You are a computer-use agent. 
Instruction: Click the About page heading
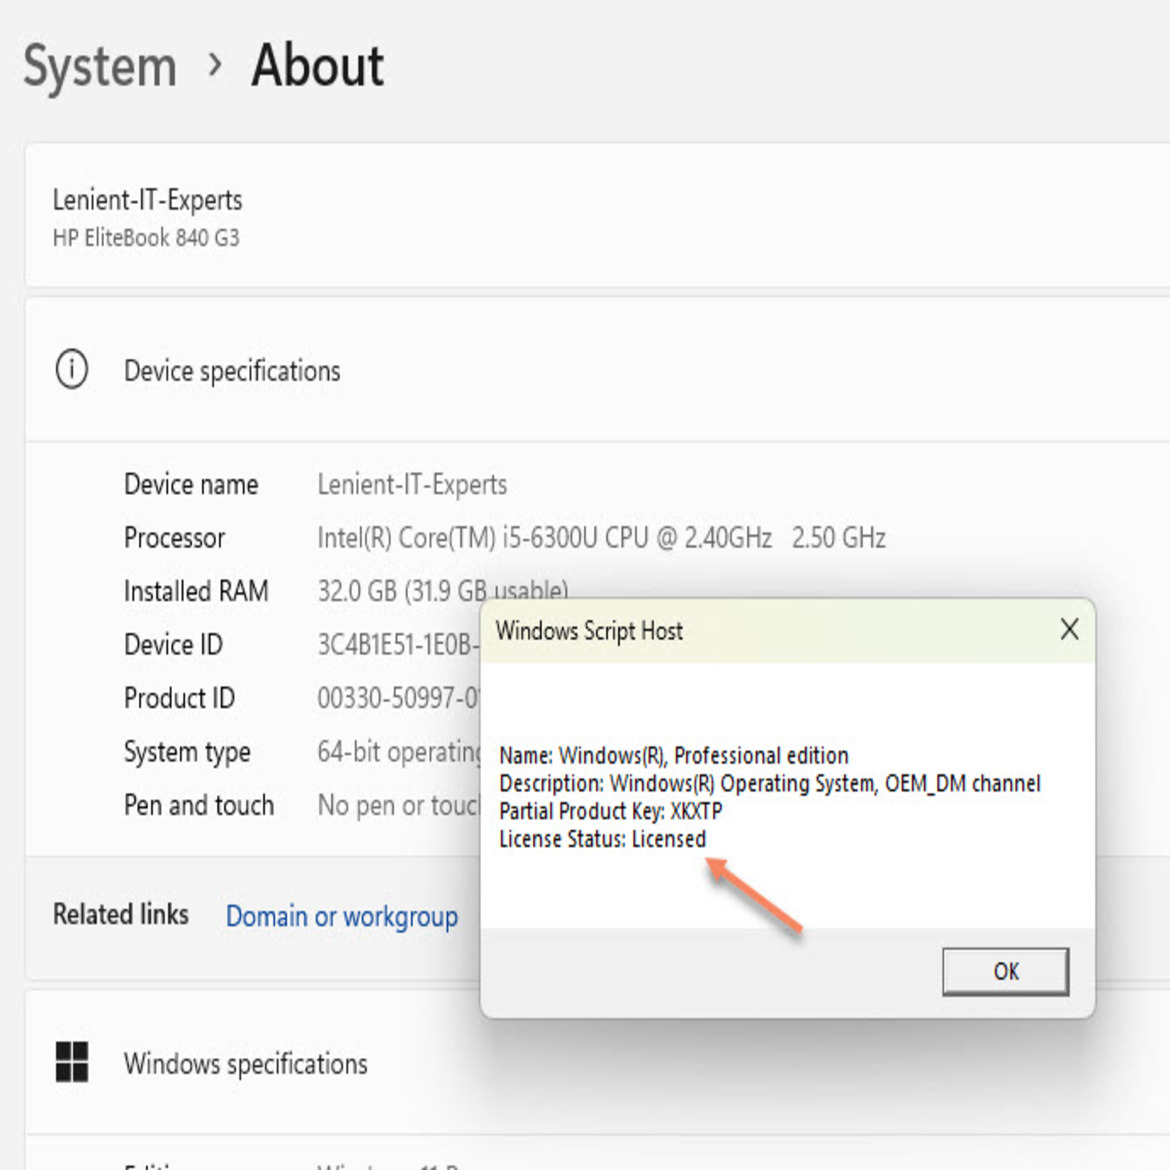coord(317,67)
